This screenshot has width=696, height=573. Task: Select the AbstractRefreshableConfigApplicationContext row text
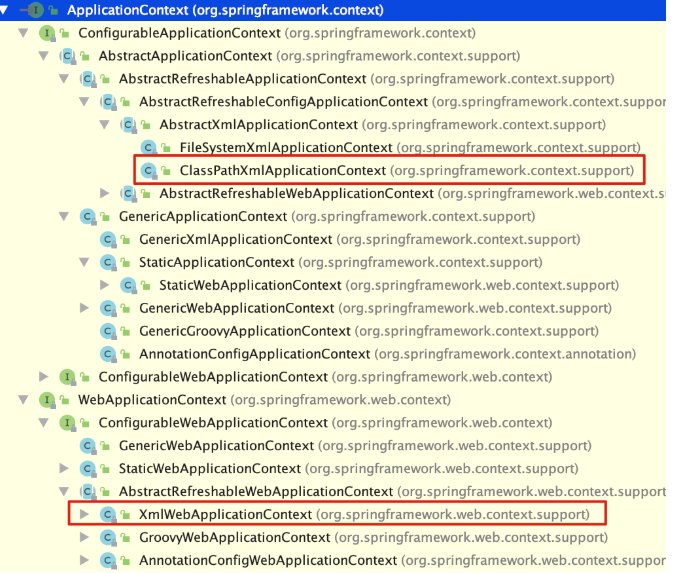(402, 102)
